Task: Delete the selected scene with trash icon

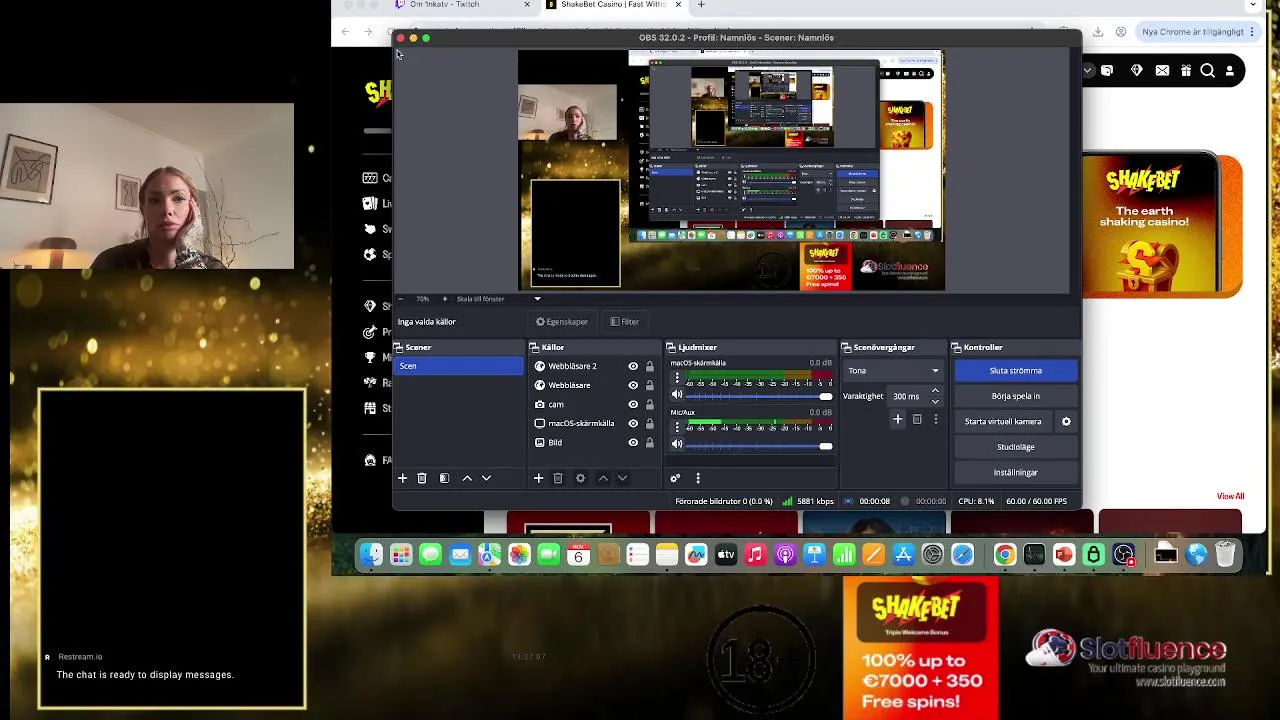Action: click(x=422, y=478)
